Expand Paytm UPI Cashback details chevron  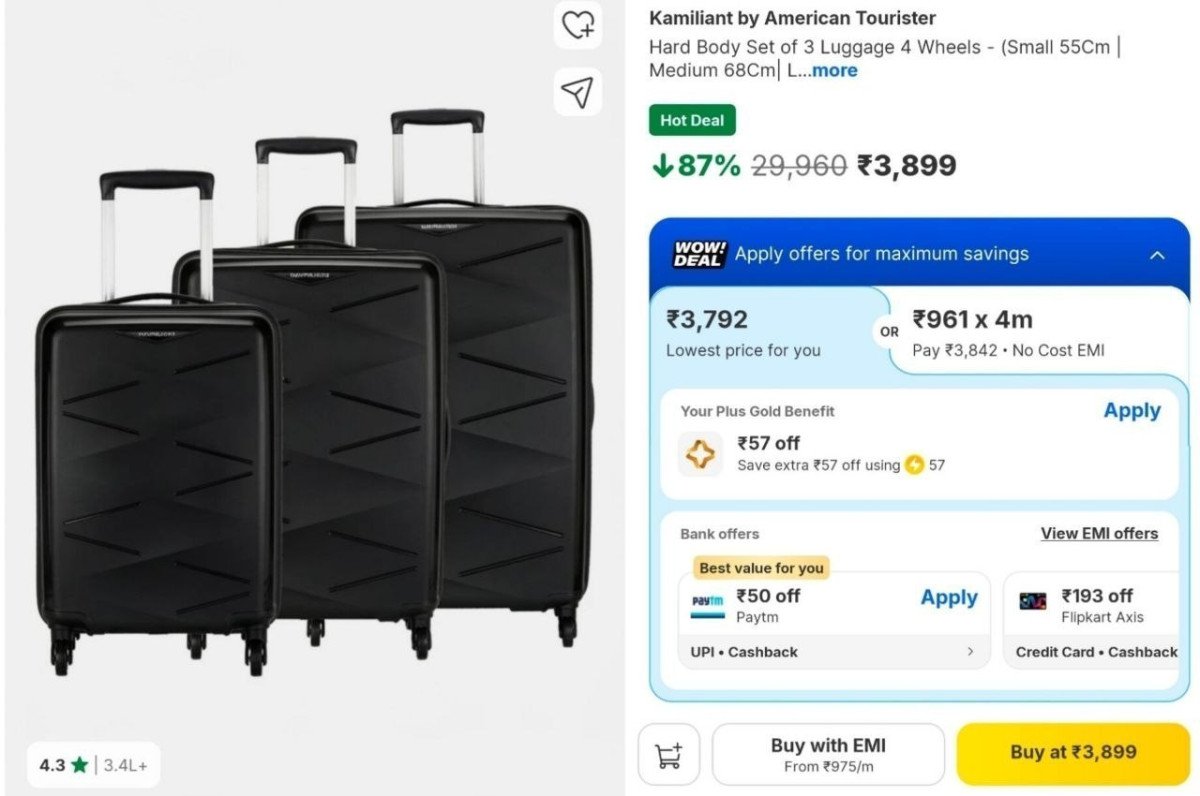pos(970,652)
